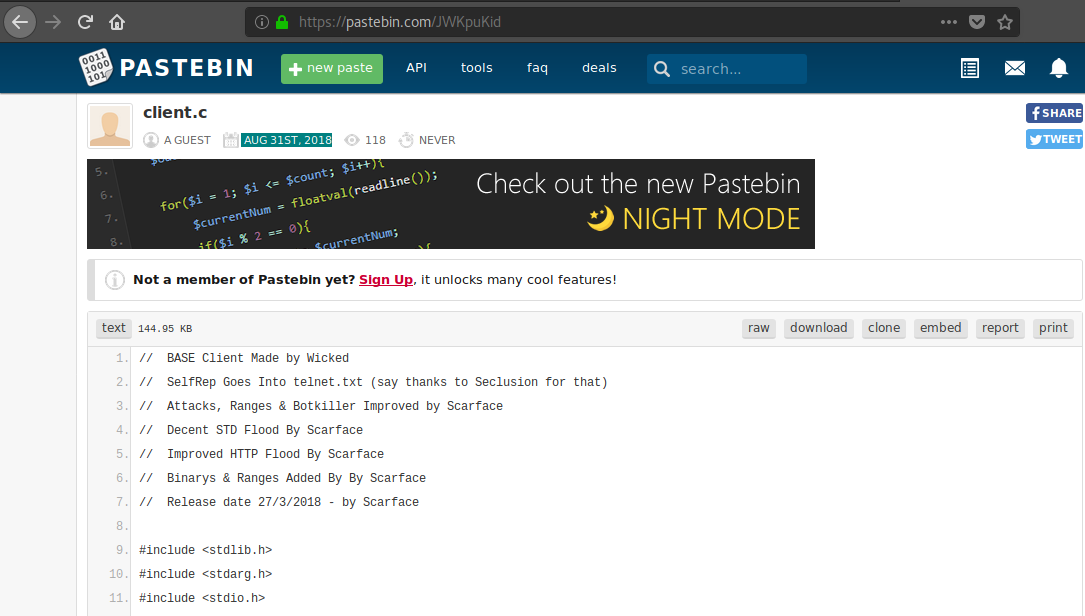Open the my pastes list icon

[970, 68]
